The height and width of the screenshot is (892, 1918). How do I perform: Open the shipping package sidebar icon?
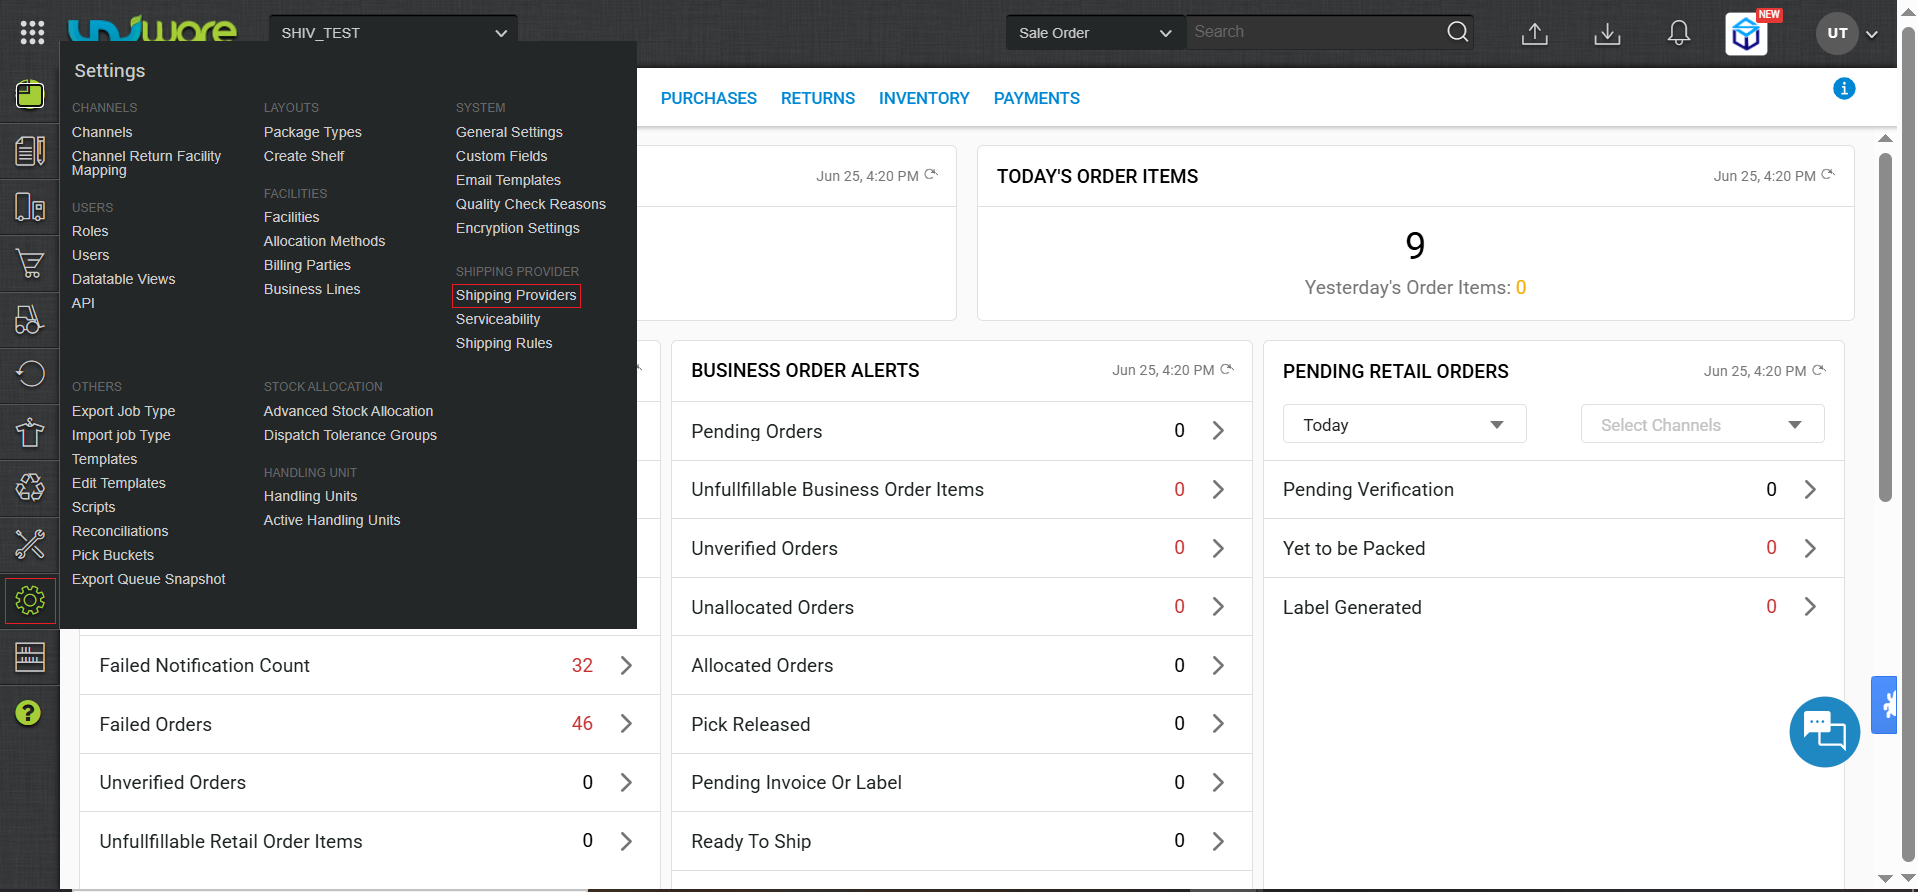click(30, 432)
